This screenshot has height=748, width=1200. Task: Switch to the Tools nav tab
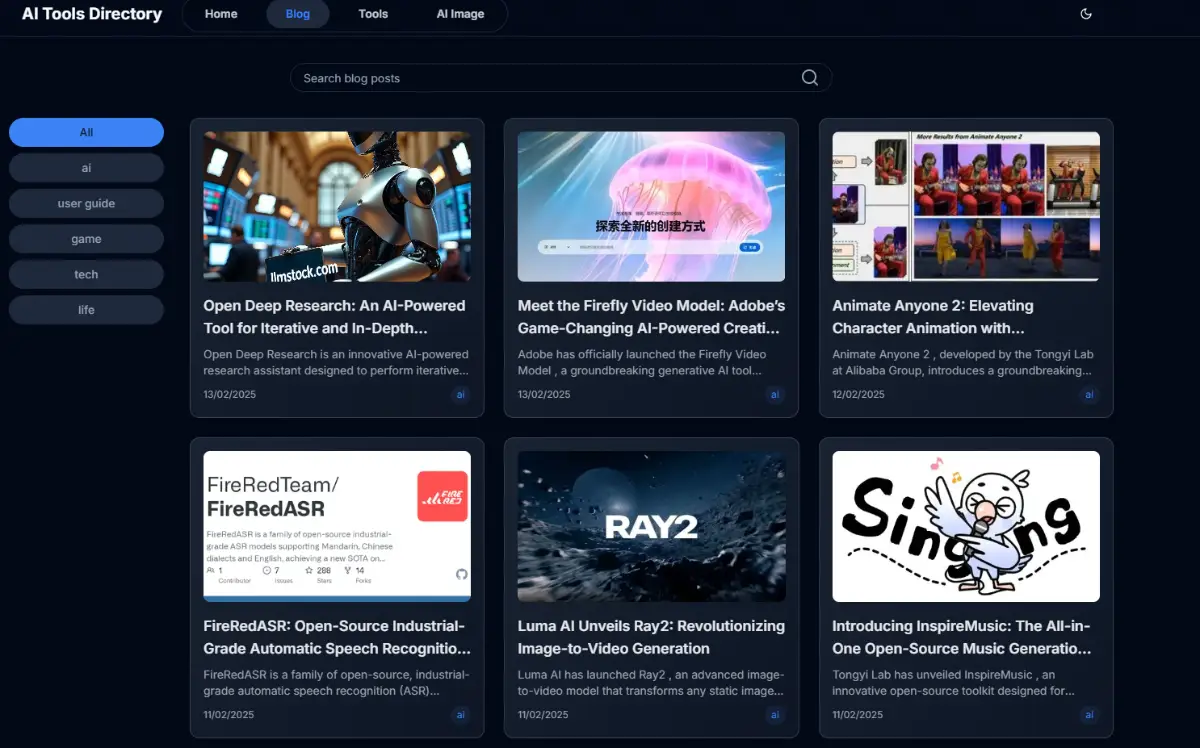(x=373, y=14)
